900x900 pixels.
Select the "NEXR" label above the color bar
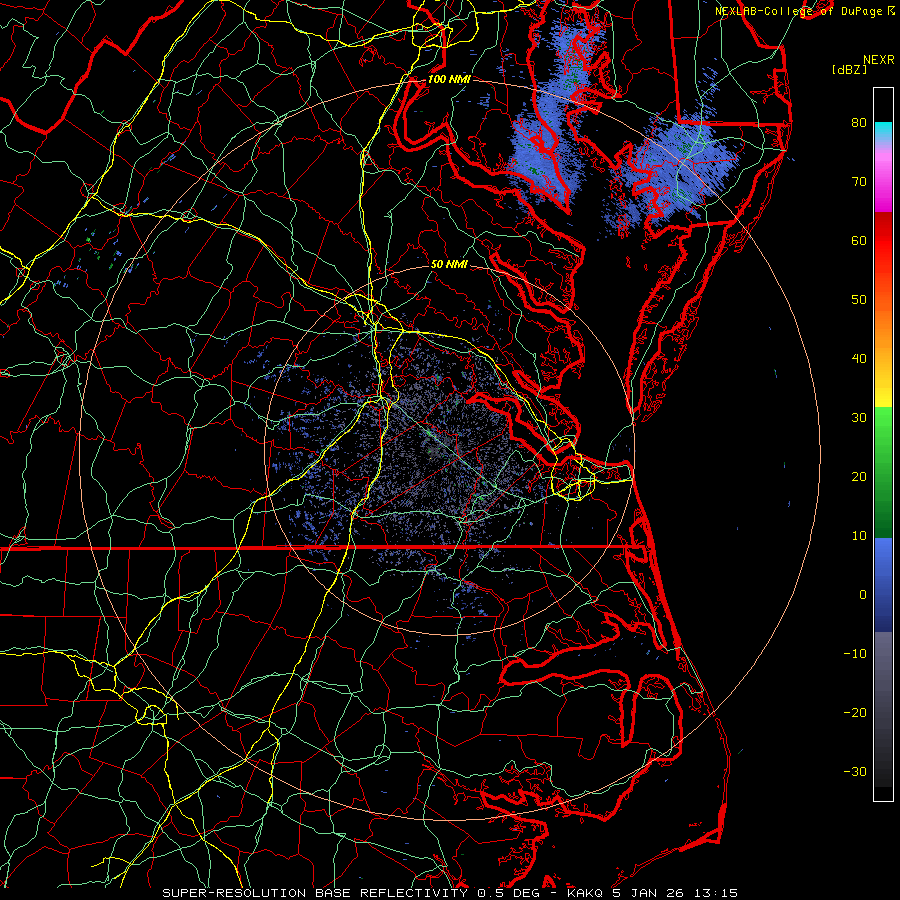878,60
